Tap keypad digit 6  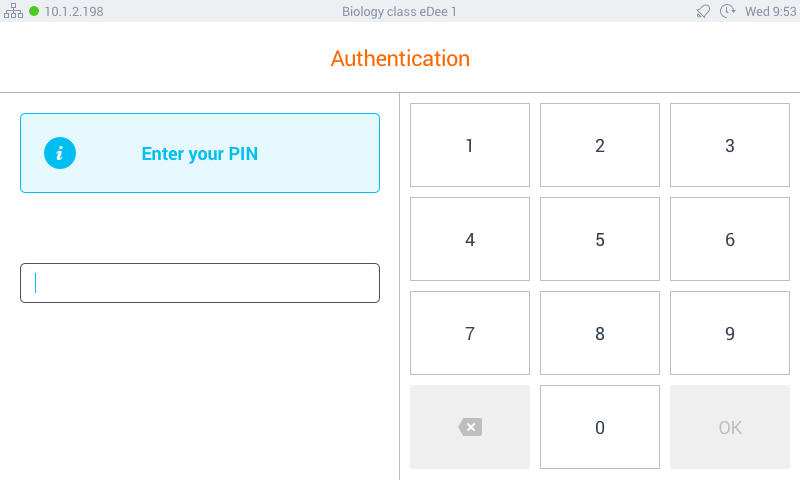pyautogui.click(x=730, y=239)
